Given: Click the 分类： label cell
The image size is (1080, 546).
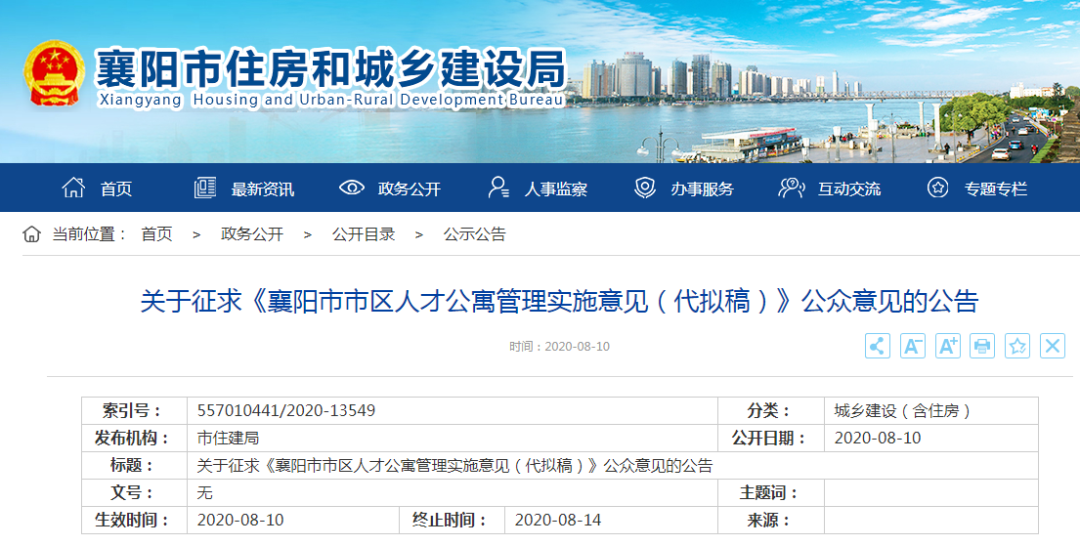Looking at the screenshot, I should (771, 410).
